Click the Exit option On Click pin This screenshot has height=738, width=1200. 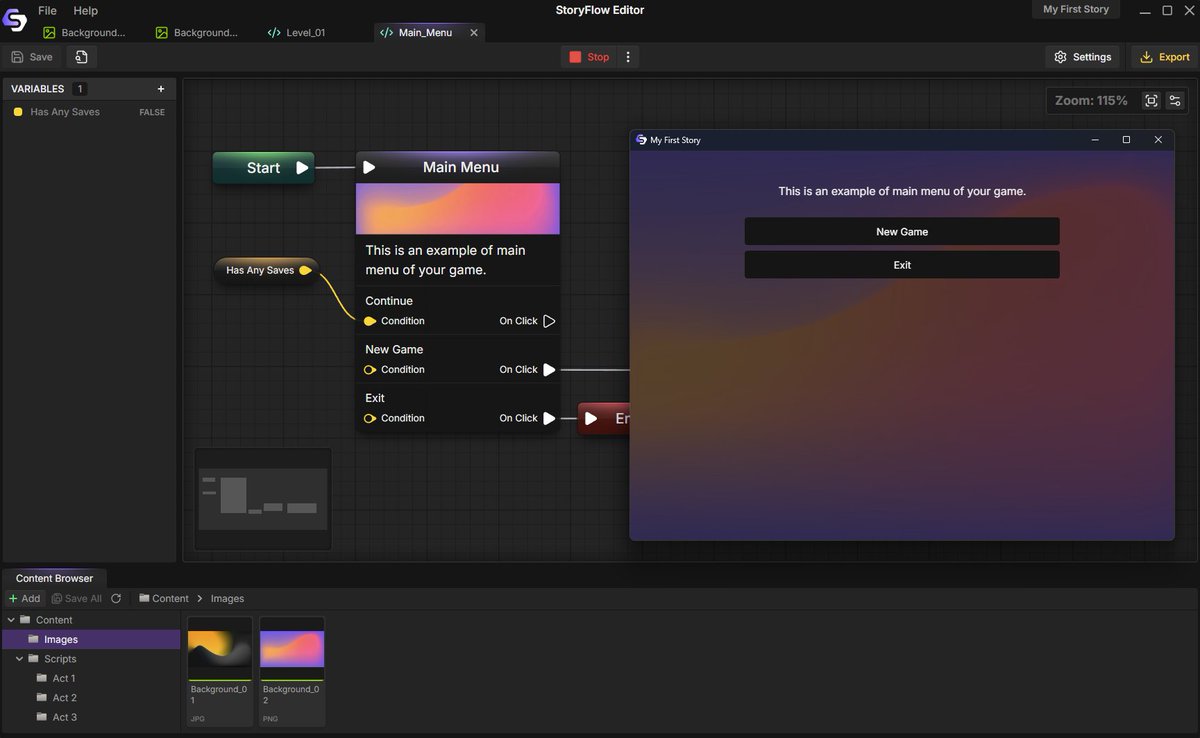tap(549, 418)
